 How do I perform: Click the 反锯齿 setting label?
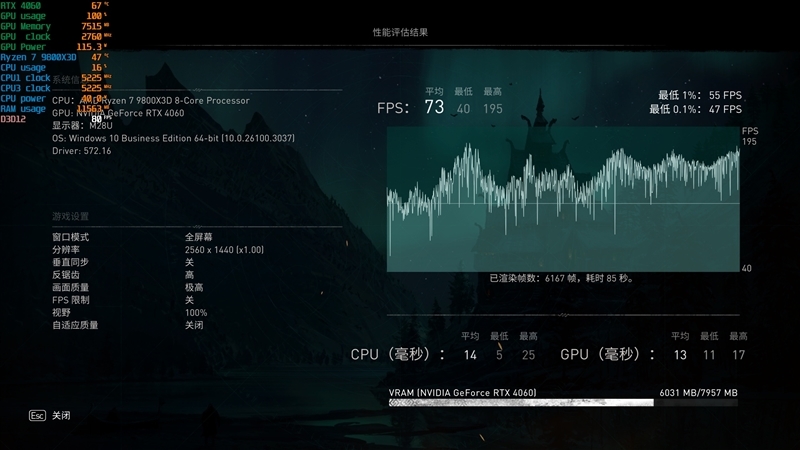pyautogui.click(x=66, y=275)
